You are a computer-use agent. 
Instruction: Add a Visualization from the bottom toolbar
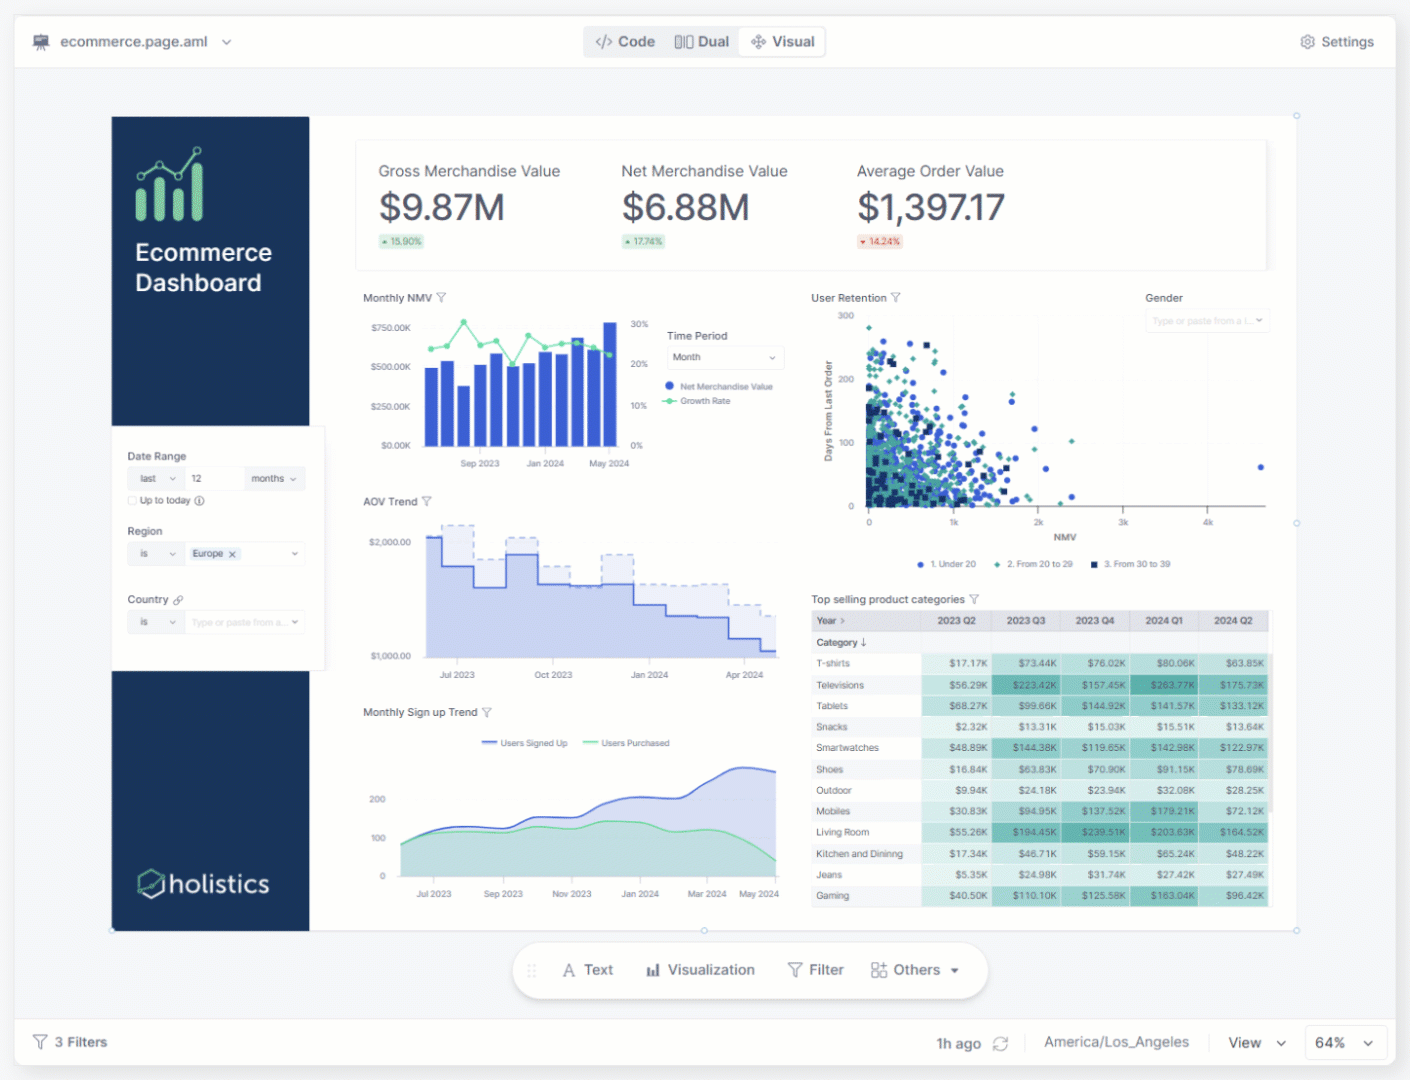pyautogui.click(x=700, y=969)
